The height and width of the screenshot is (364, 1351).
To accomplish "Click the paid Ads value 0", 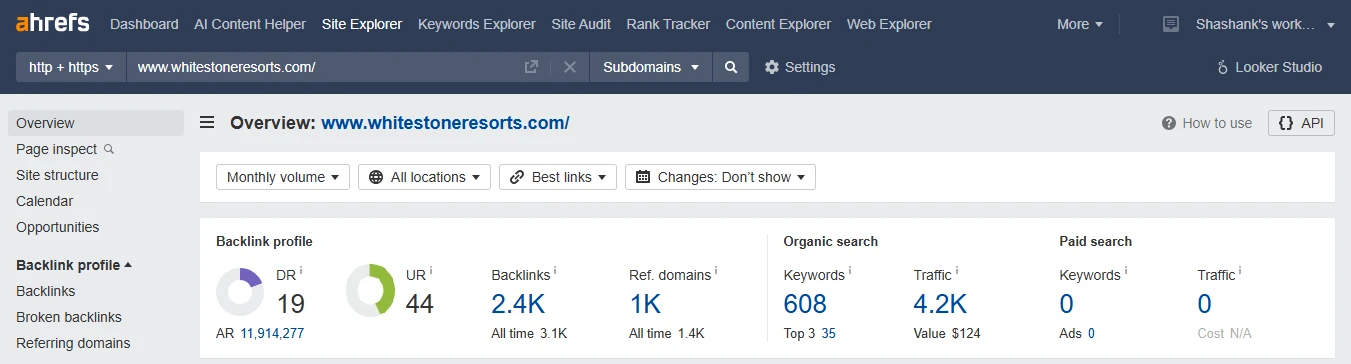I will point(1091,333).
